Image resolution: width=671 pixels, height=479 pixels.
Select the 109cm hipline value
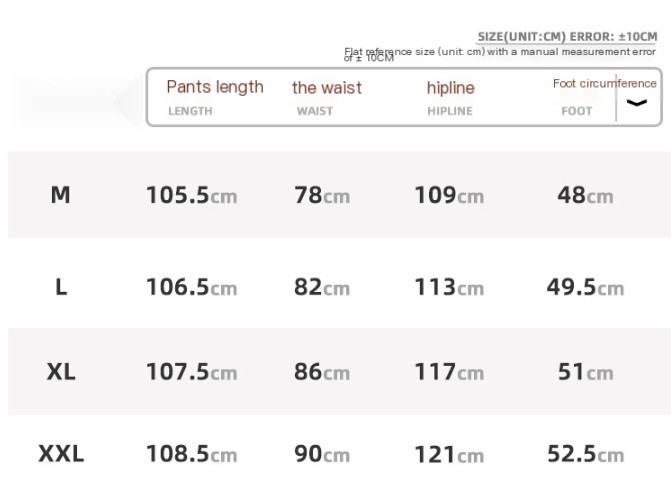click(x=449, y=196)
